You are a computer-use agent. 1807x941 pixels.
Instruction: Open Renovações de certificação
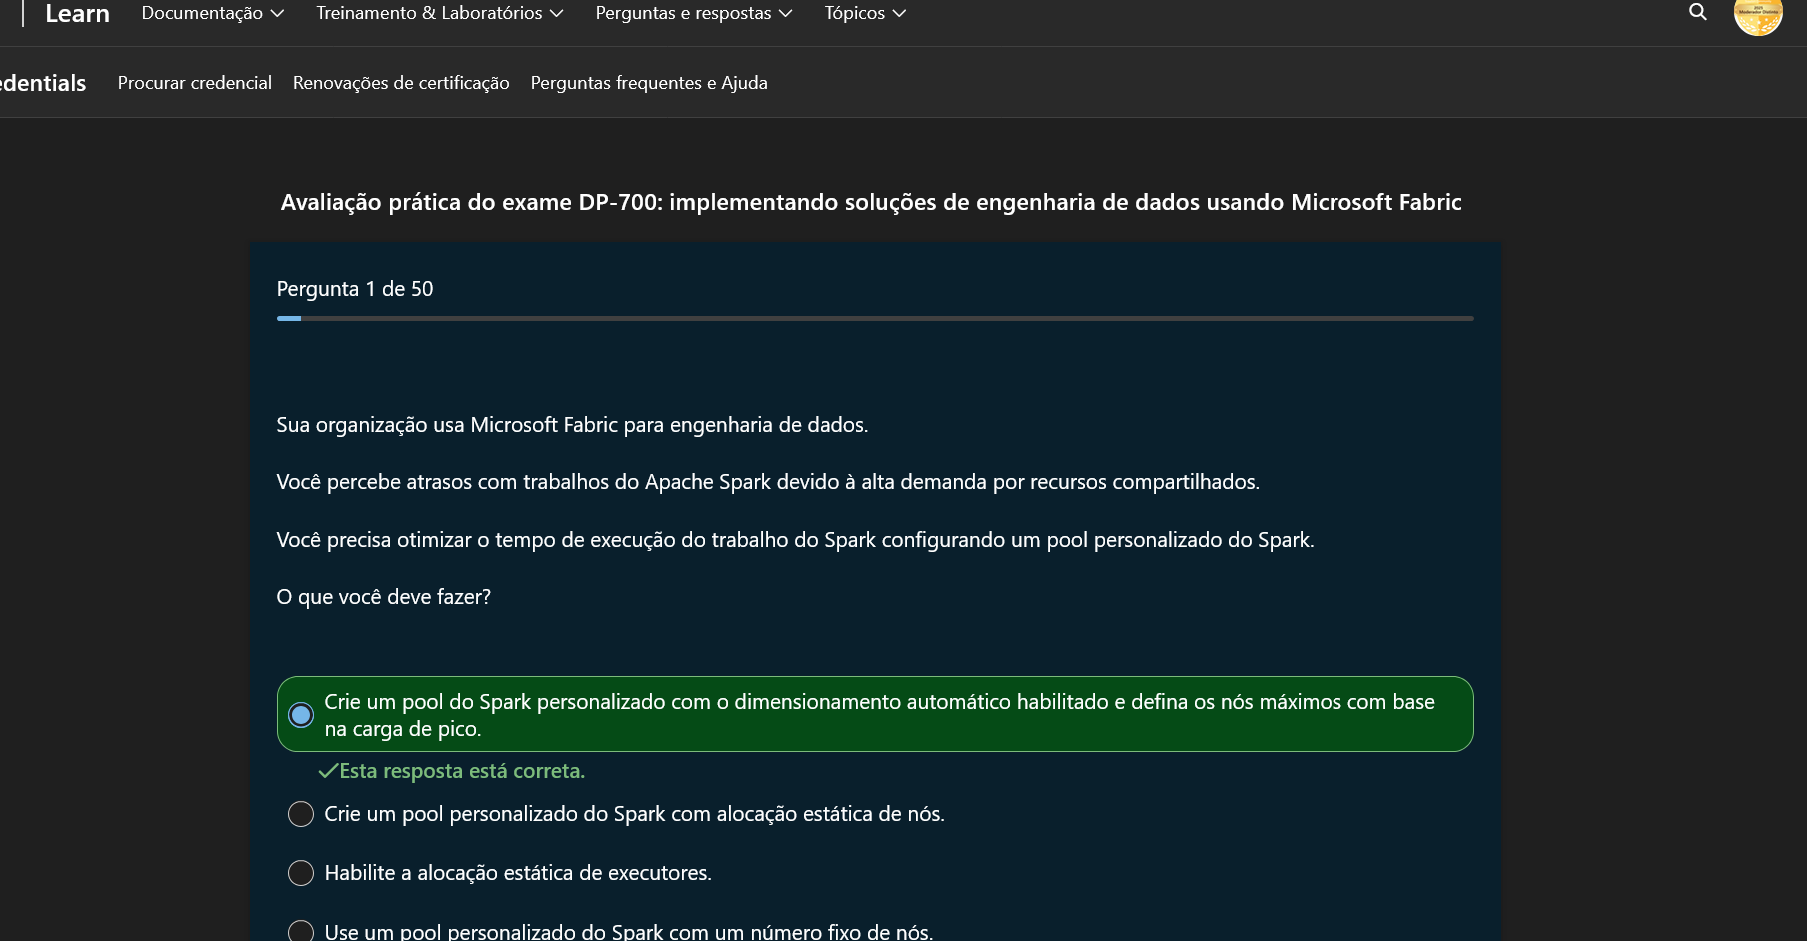401,83
